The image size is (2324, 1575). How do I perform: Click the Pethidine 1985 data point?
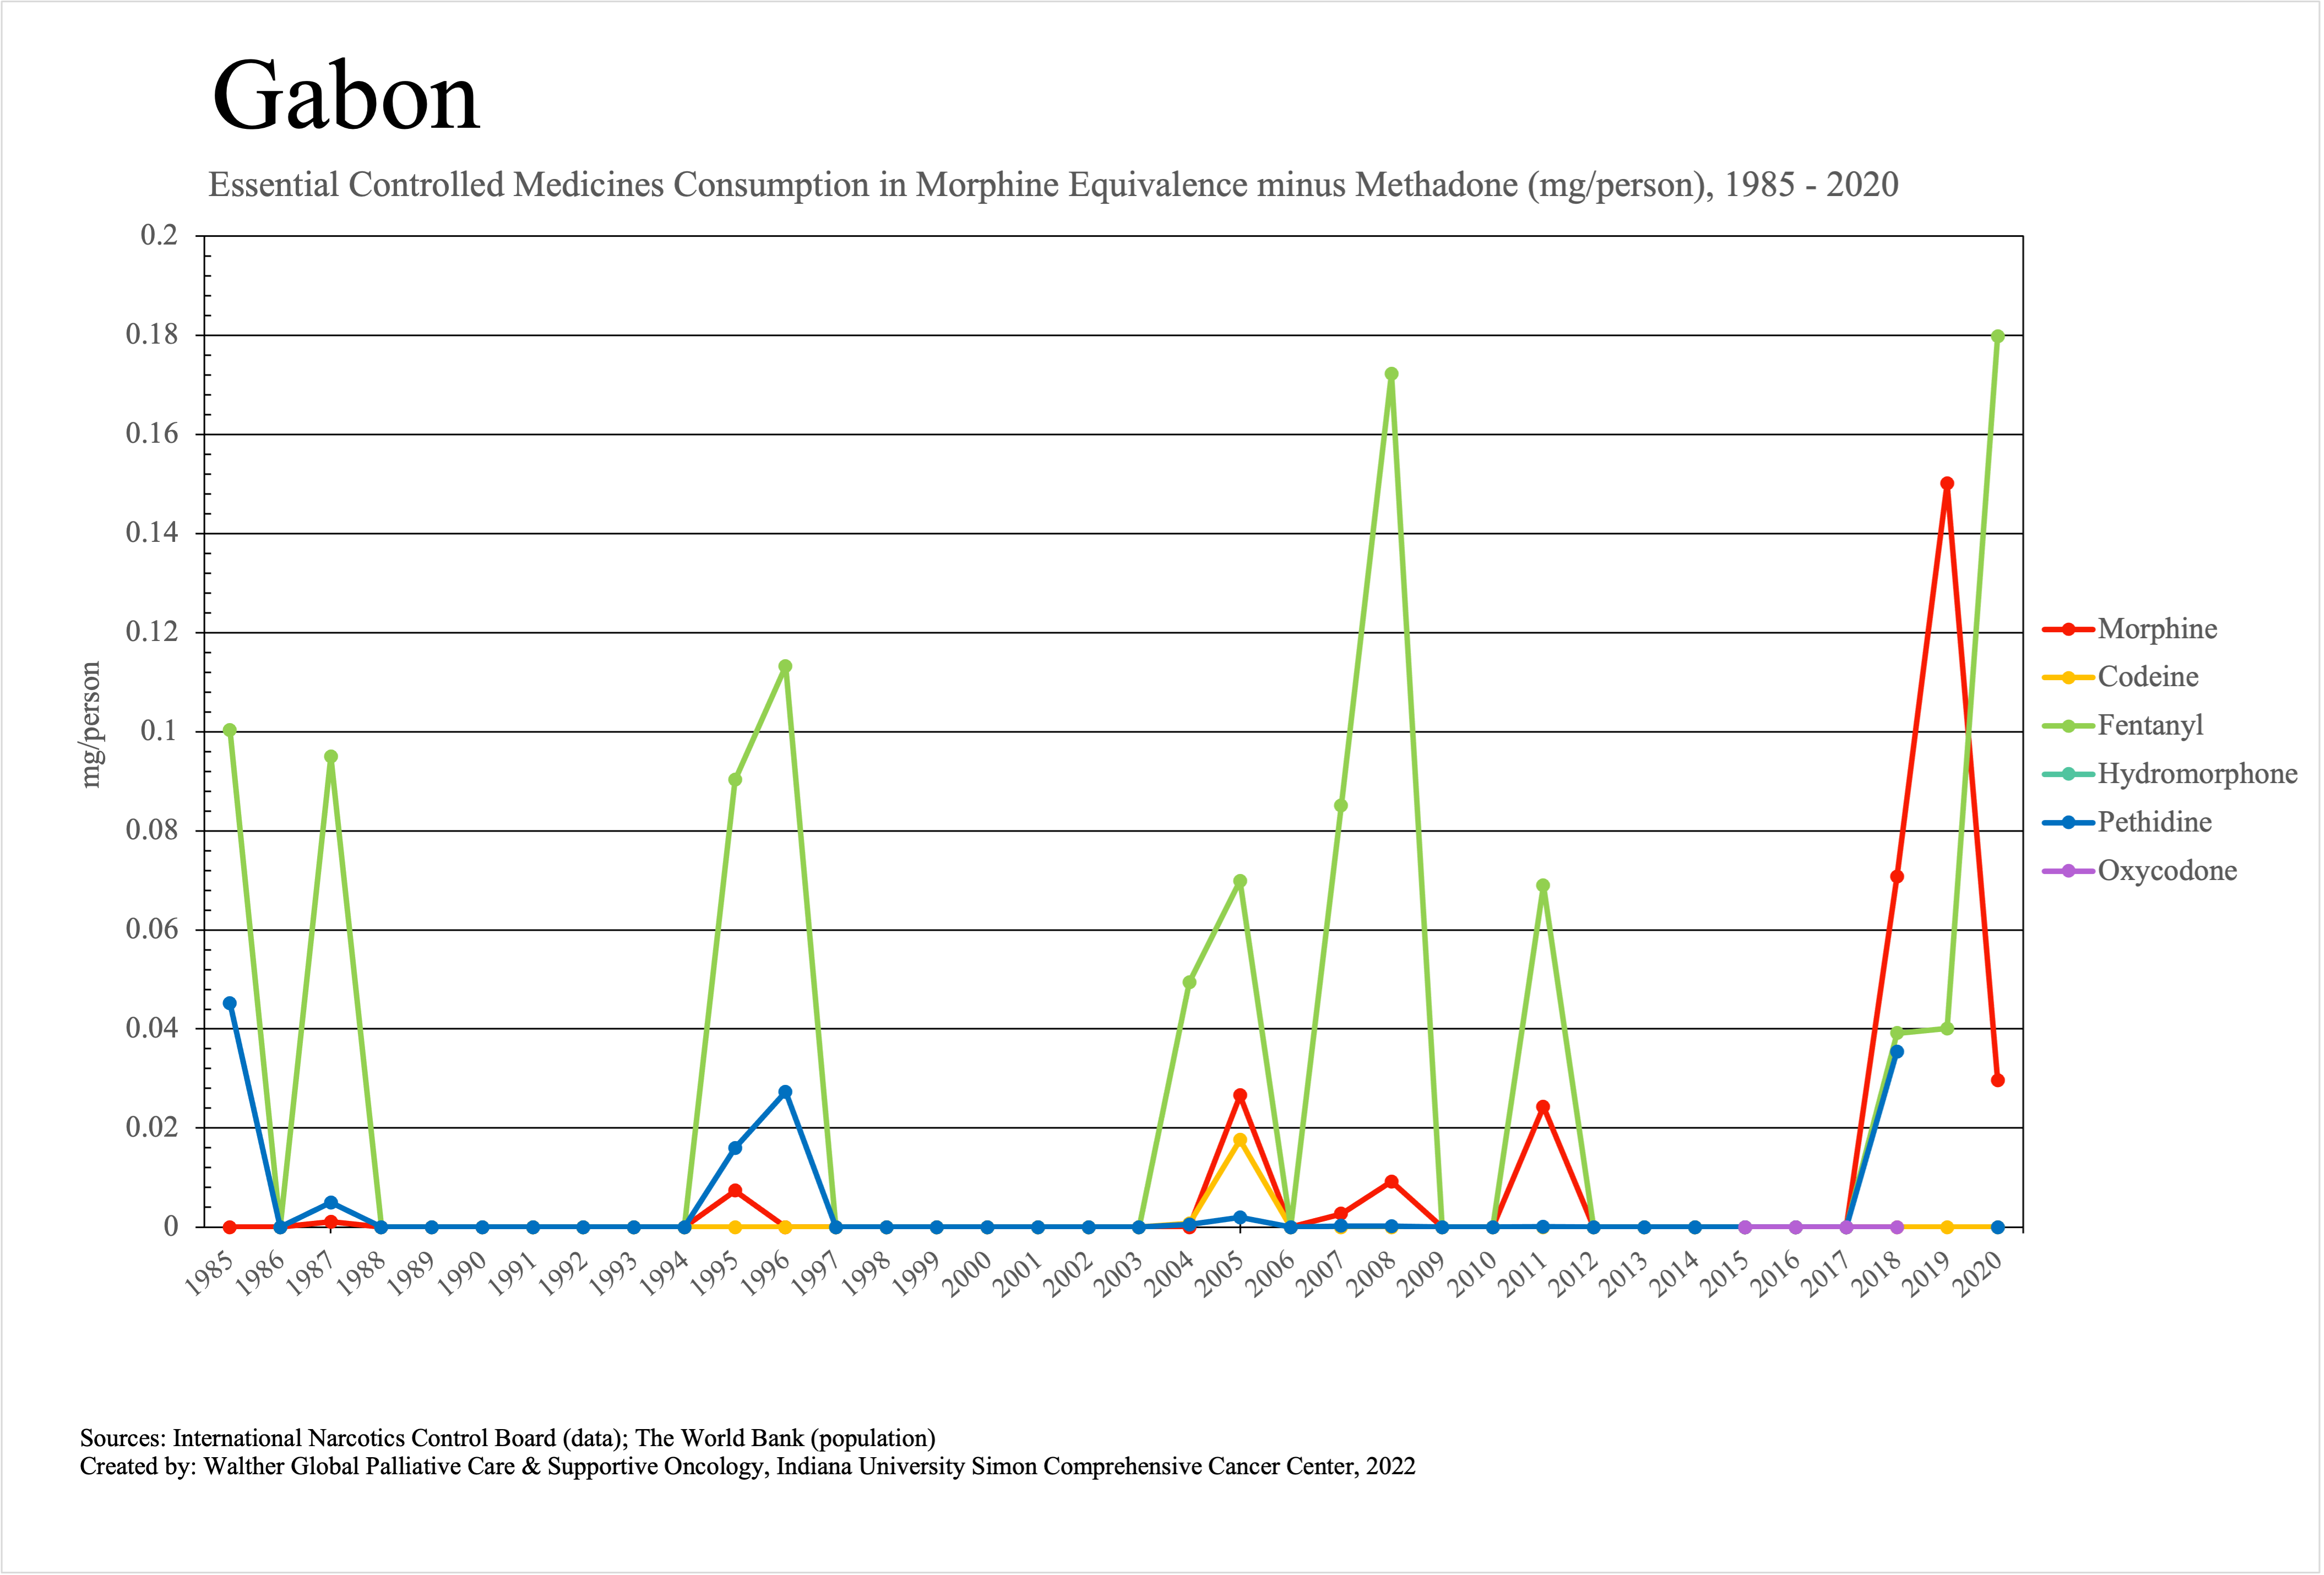[230, 1003]
